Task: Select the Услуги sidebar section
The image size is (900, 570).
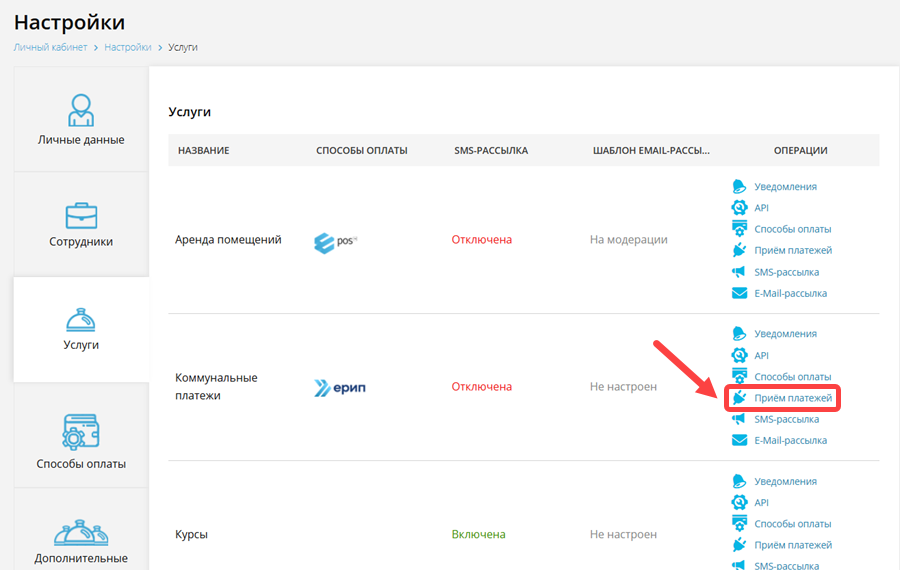Action: pyautogui.click(x=81, y=329)
